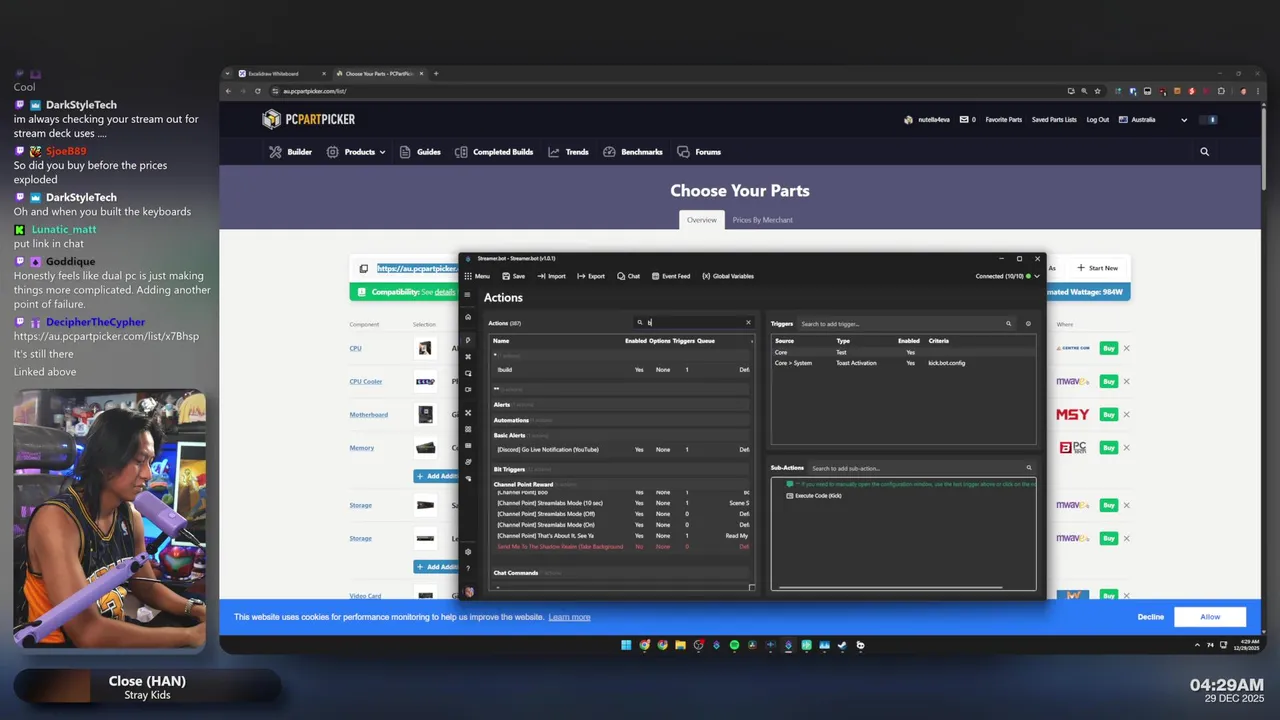This screenshot has width=1280, height=720.
Task: Click the PCPartPicker search magnifier
Action: (x=1204, y=152)
